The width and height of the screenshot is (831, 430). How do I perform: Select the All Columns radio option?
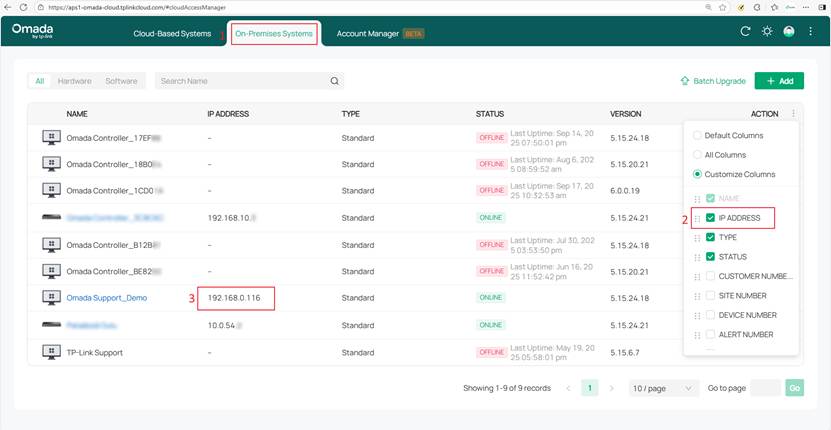click(x=697, y=155)
